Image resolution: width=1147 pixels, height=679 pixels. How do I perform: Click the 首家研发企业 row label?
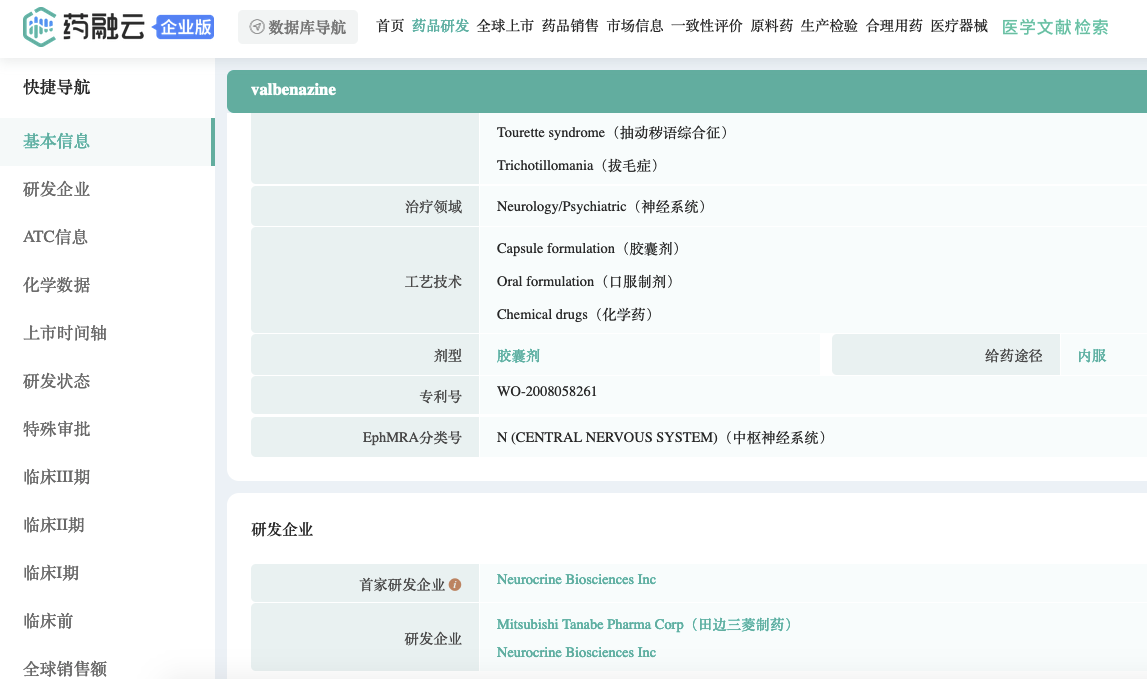tap(402, 585)
